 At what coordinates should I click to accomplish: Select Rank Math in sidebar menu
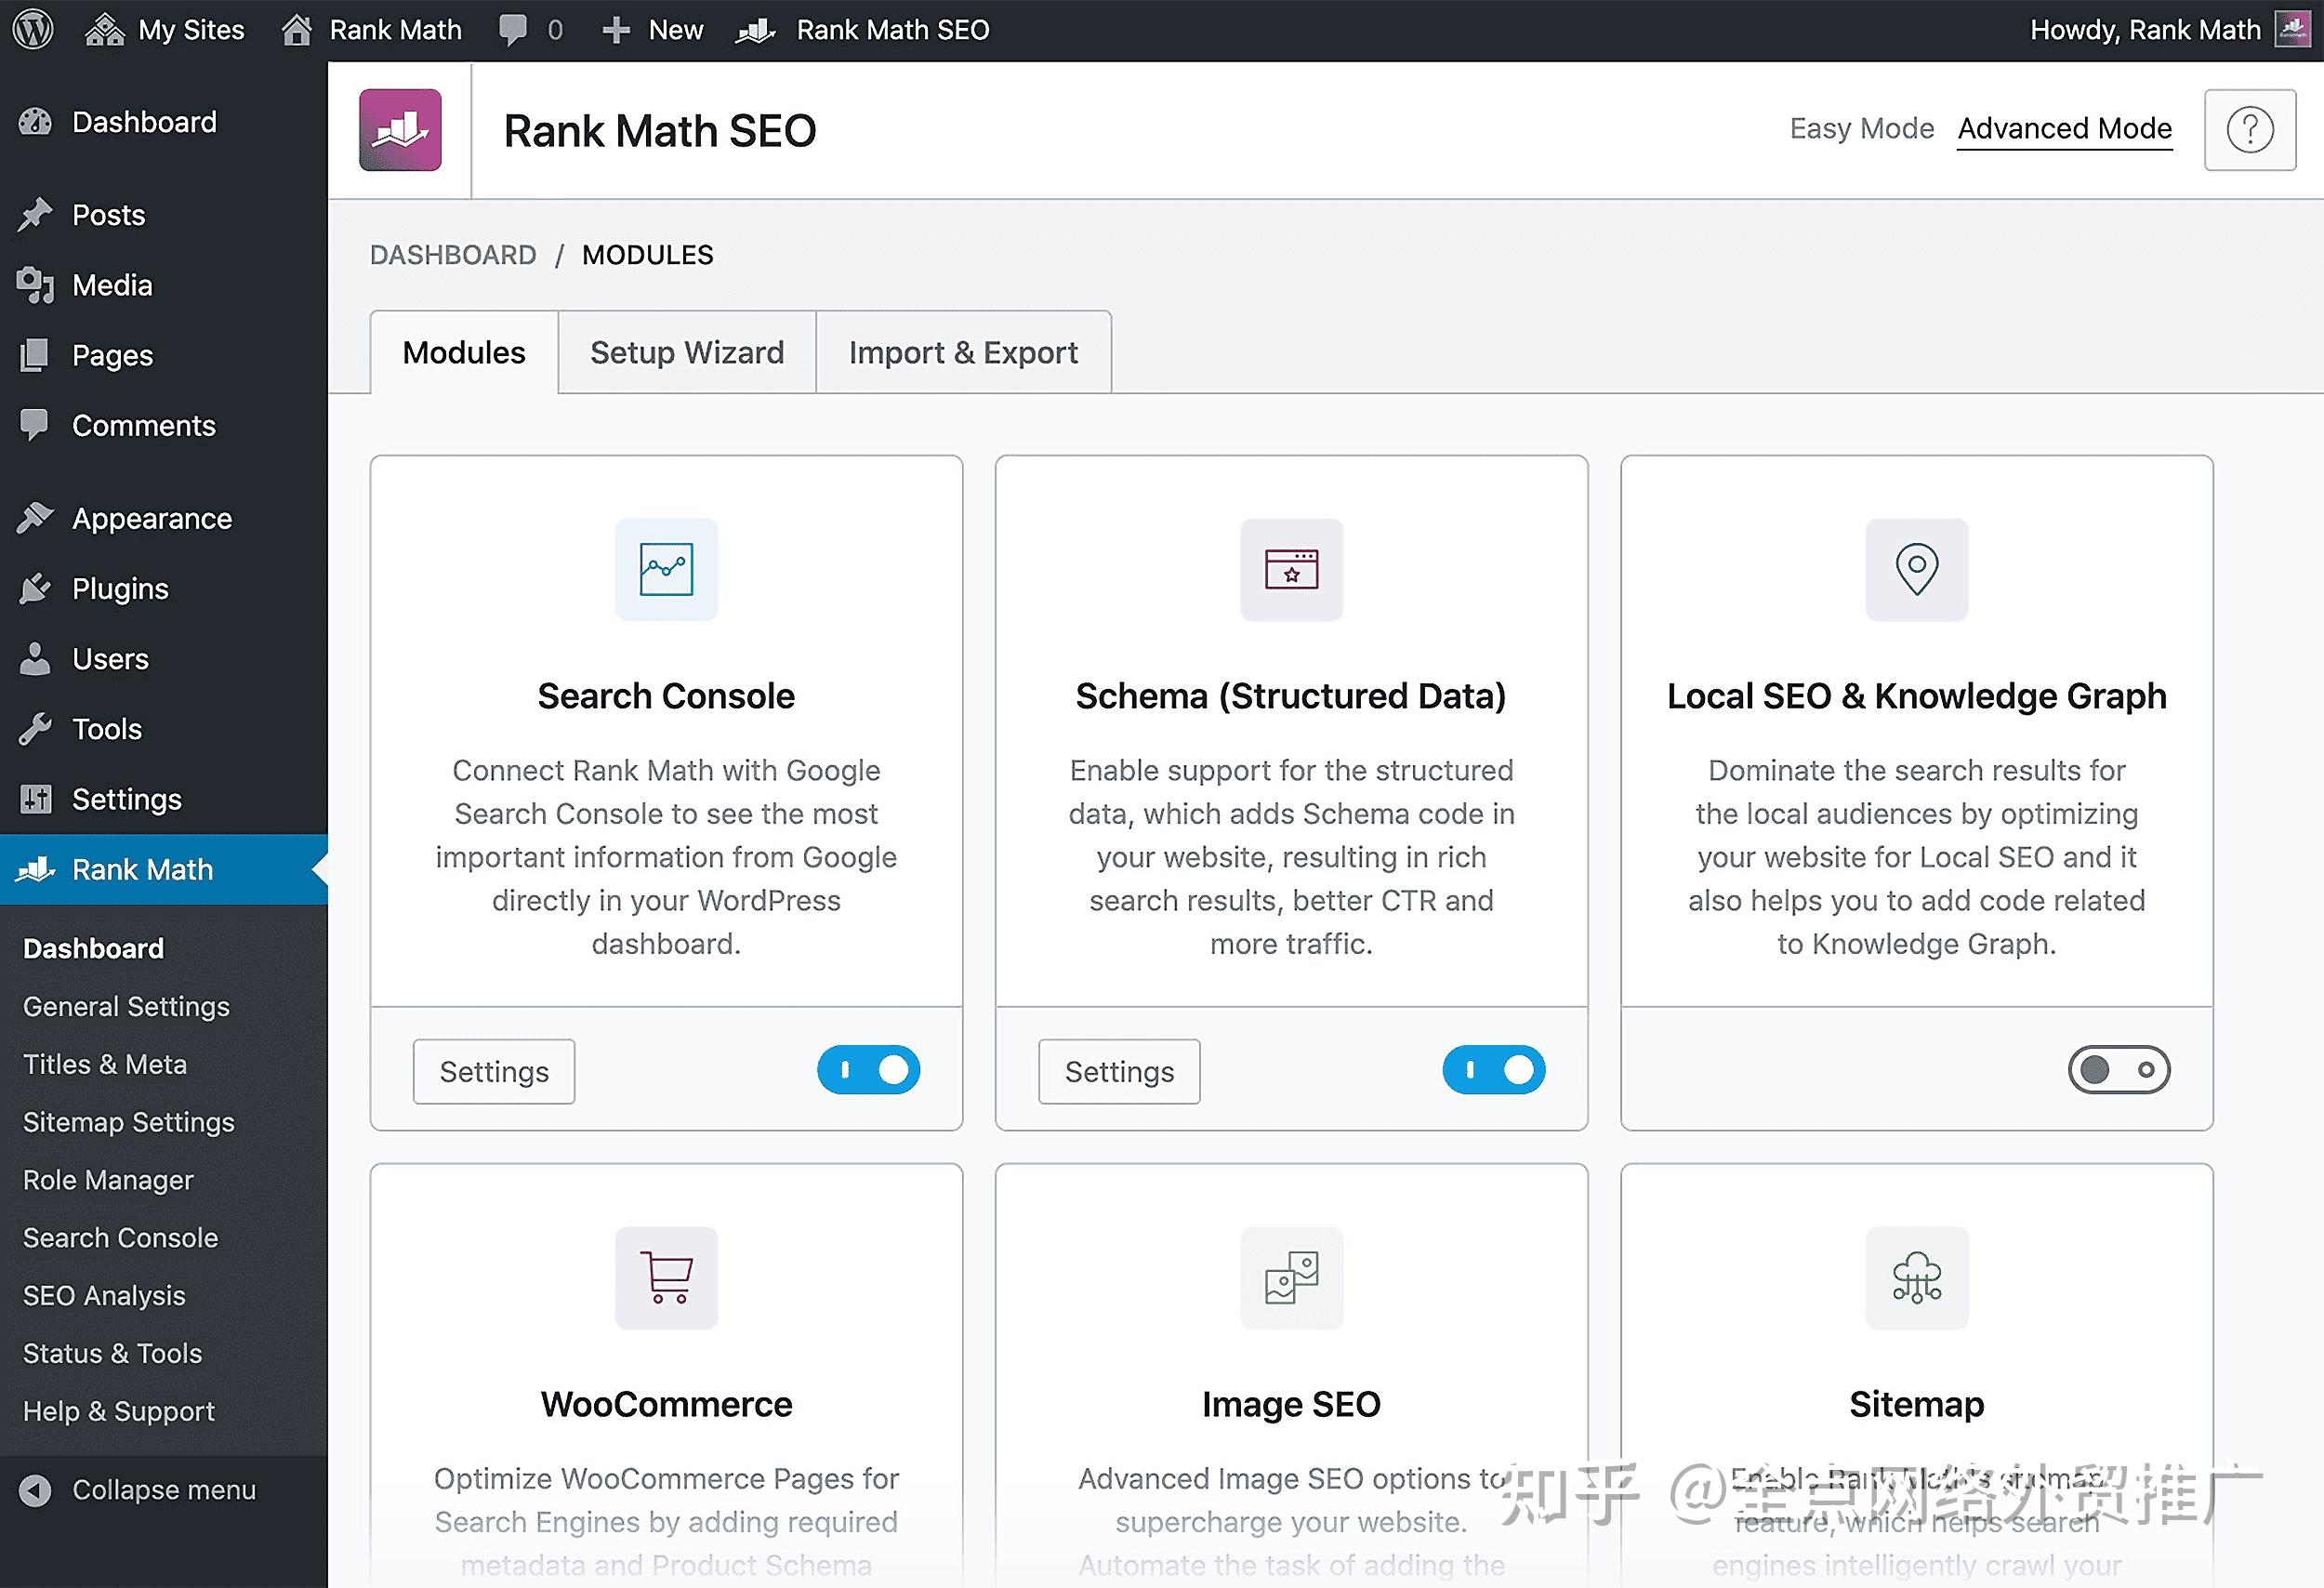[164, 869]
